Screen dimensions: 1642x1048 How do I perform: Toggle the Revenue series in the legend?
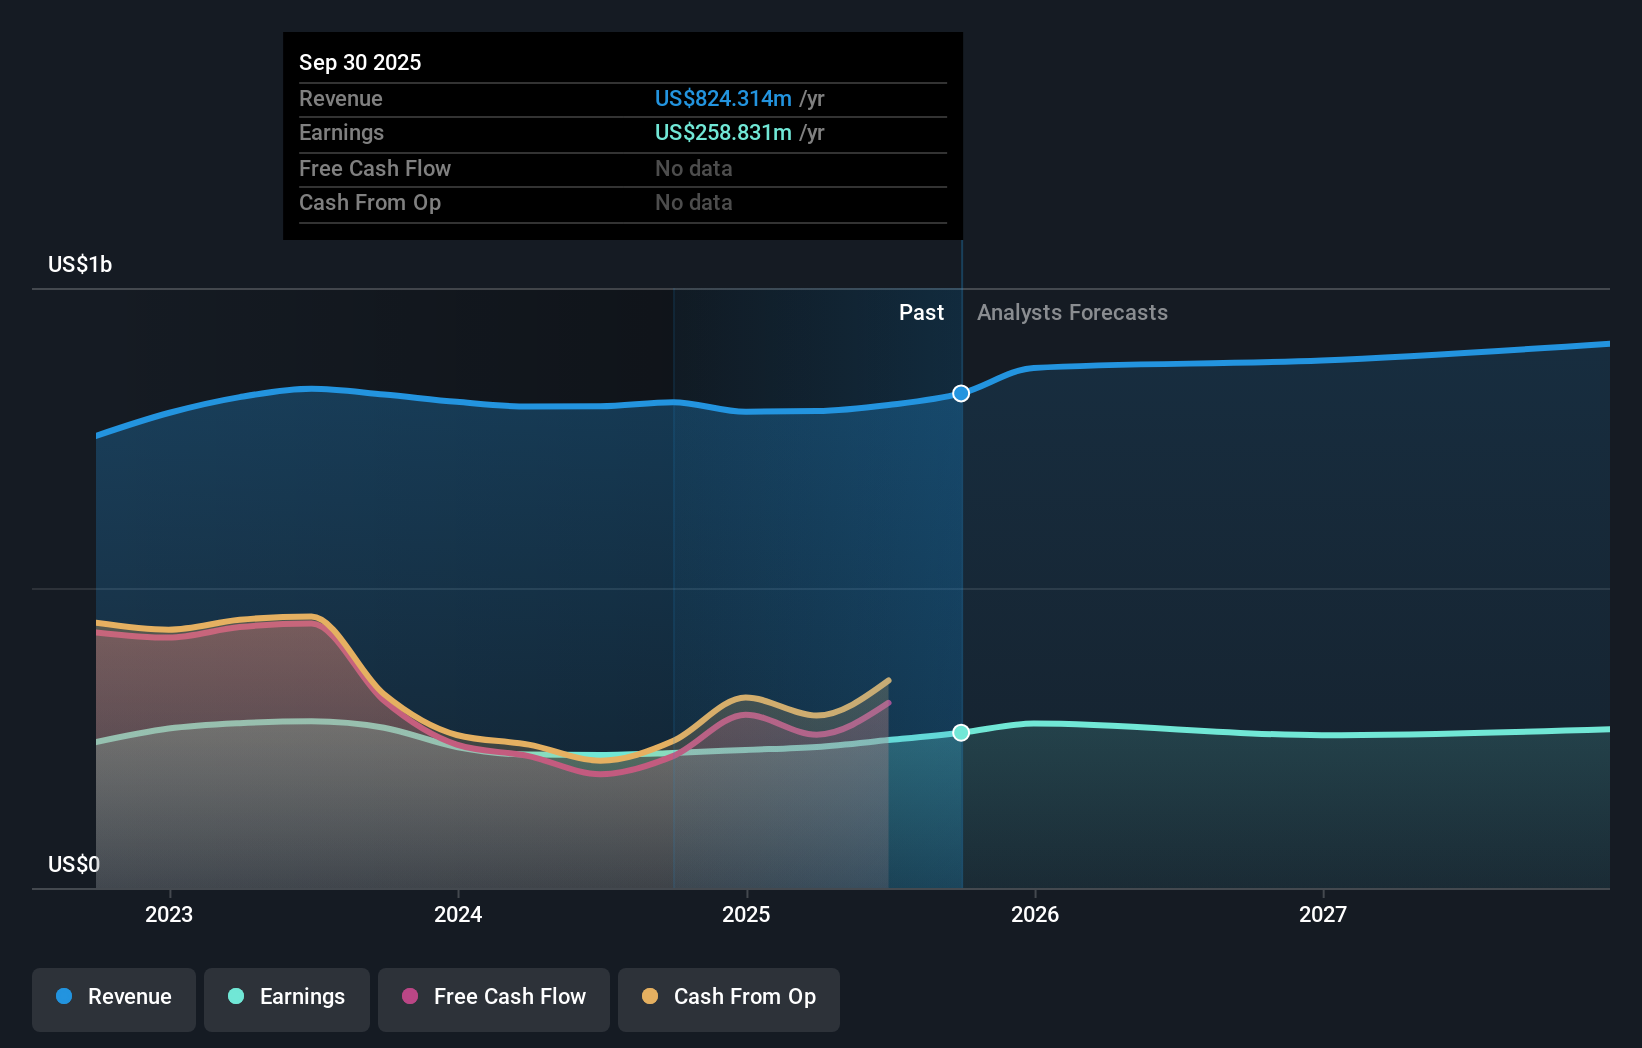[114, 999]
